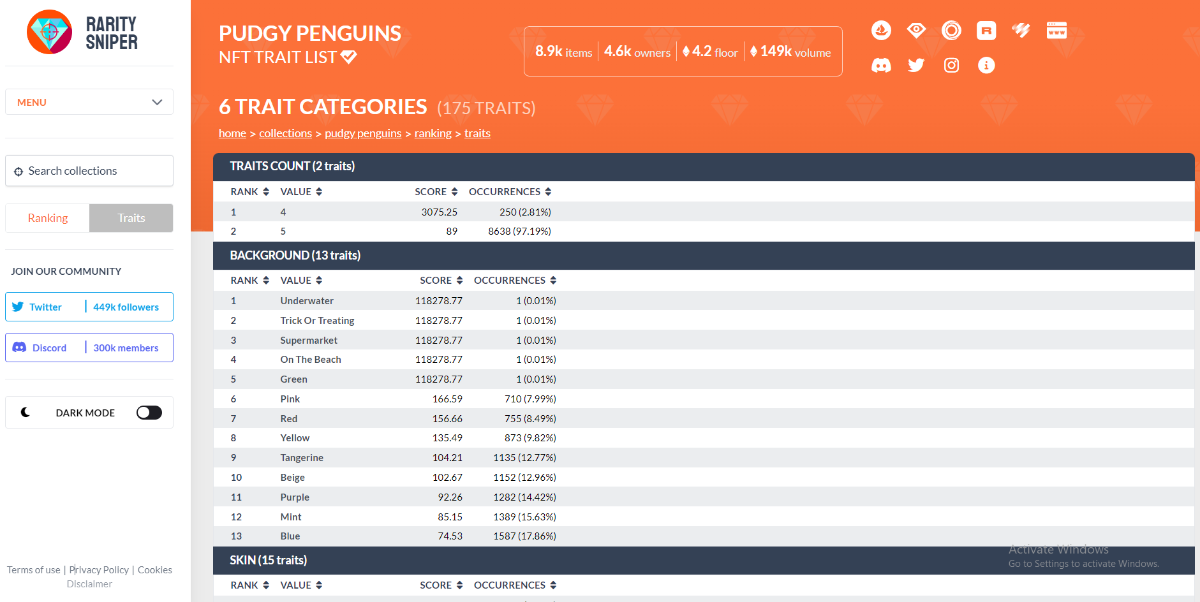Open Privacy Policy footer link

(x=99, y=570)
